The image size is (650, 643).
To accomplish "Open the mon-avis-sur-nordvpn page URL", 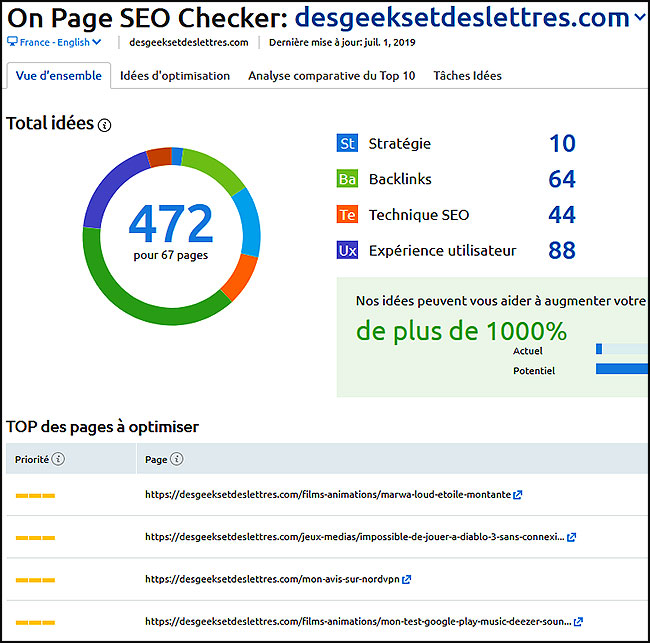I will tap(272, 579).
